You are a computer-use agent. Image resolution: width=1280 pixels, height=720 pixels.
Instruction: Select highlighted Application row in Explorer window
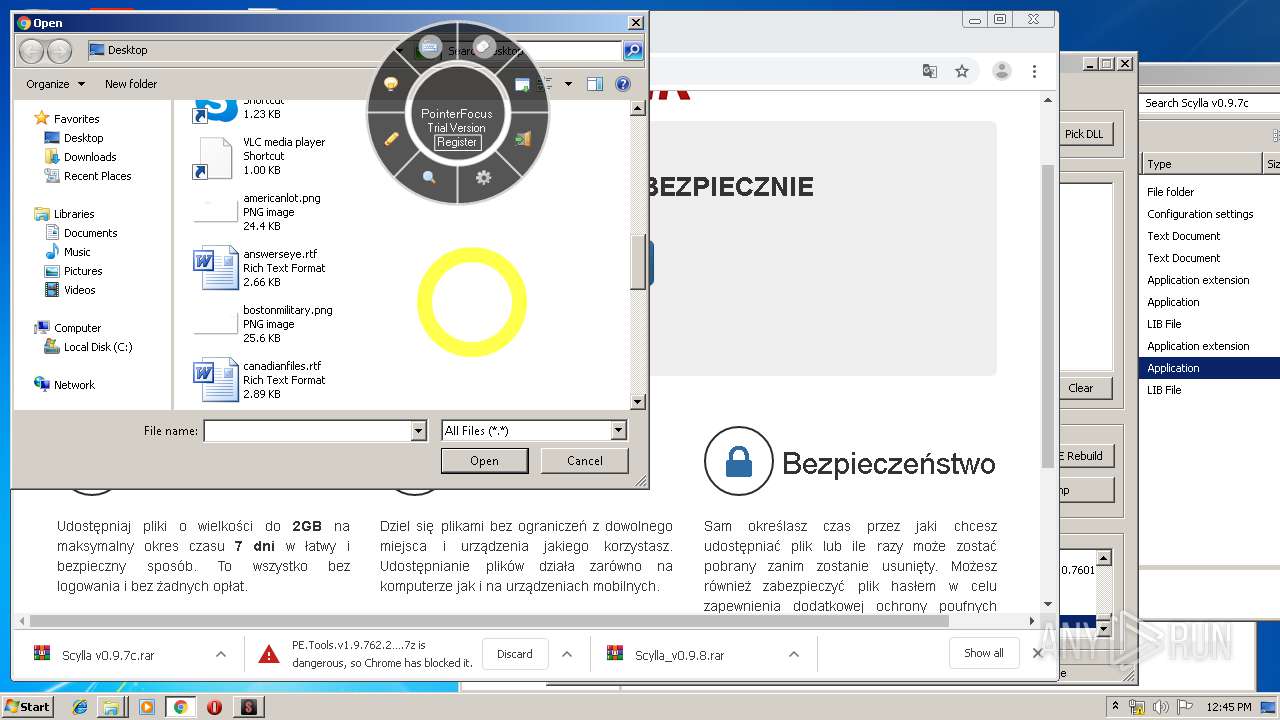click(x=1209, y=368)
